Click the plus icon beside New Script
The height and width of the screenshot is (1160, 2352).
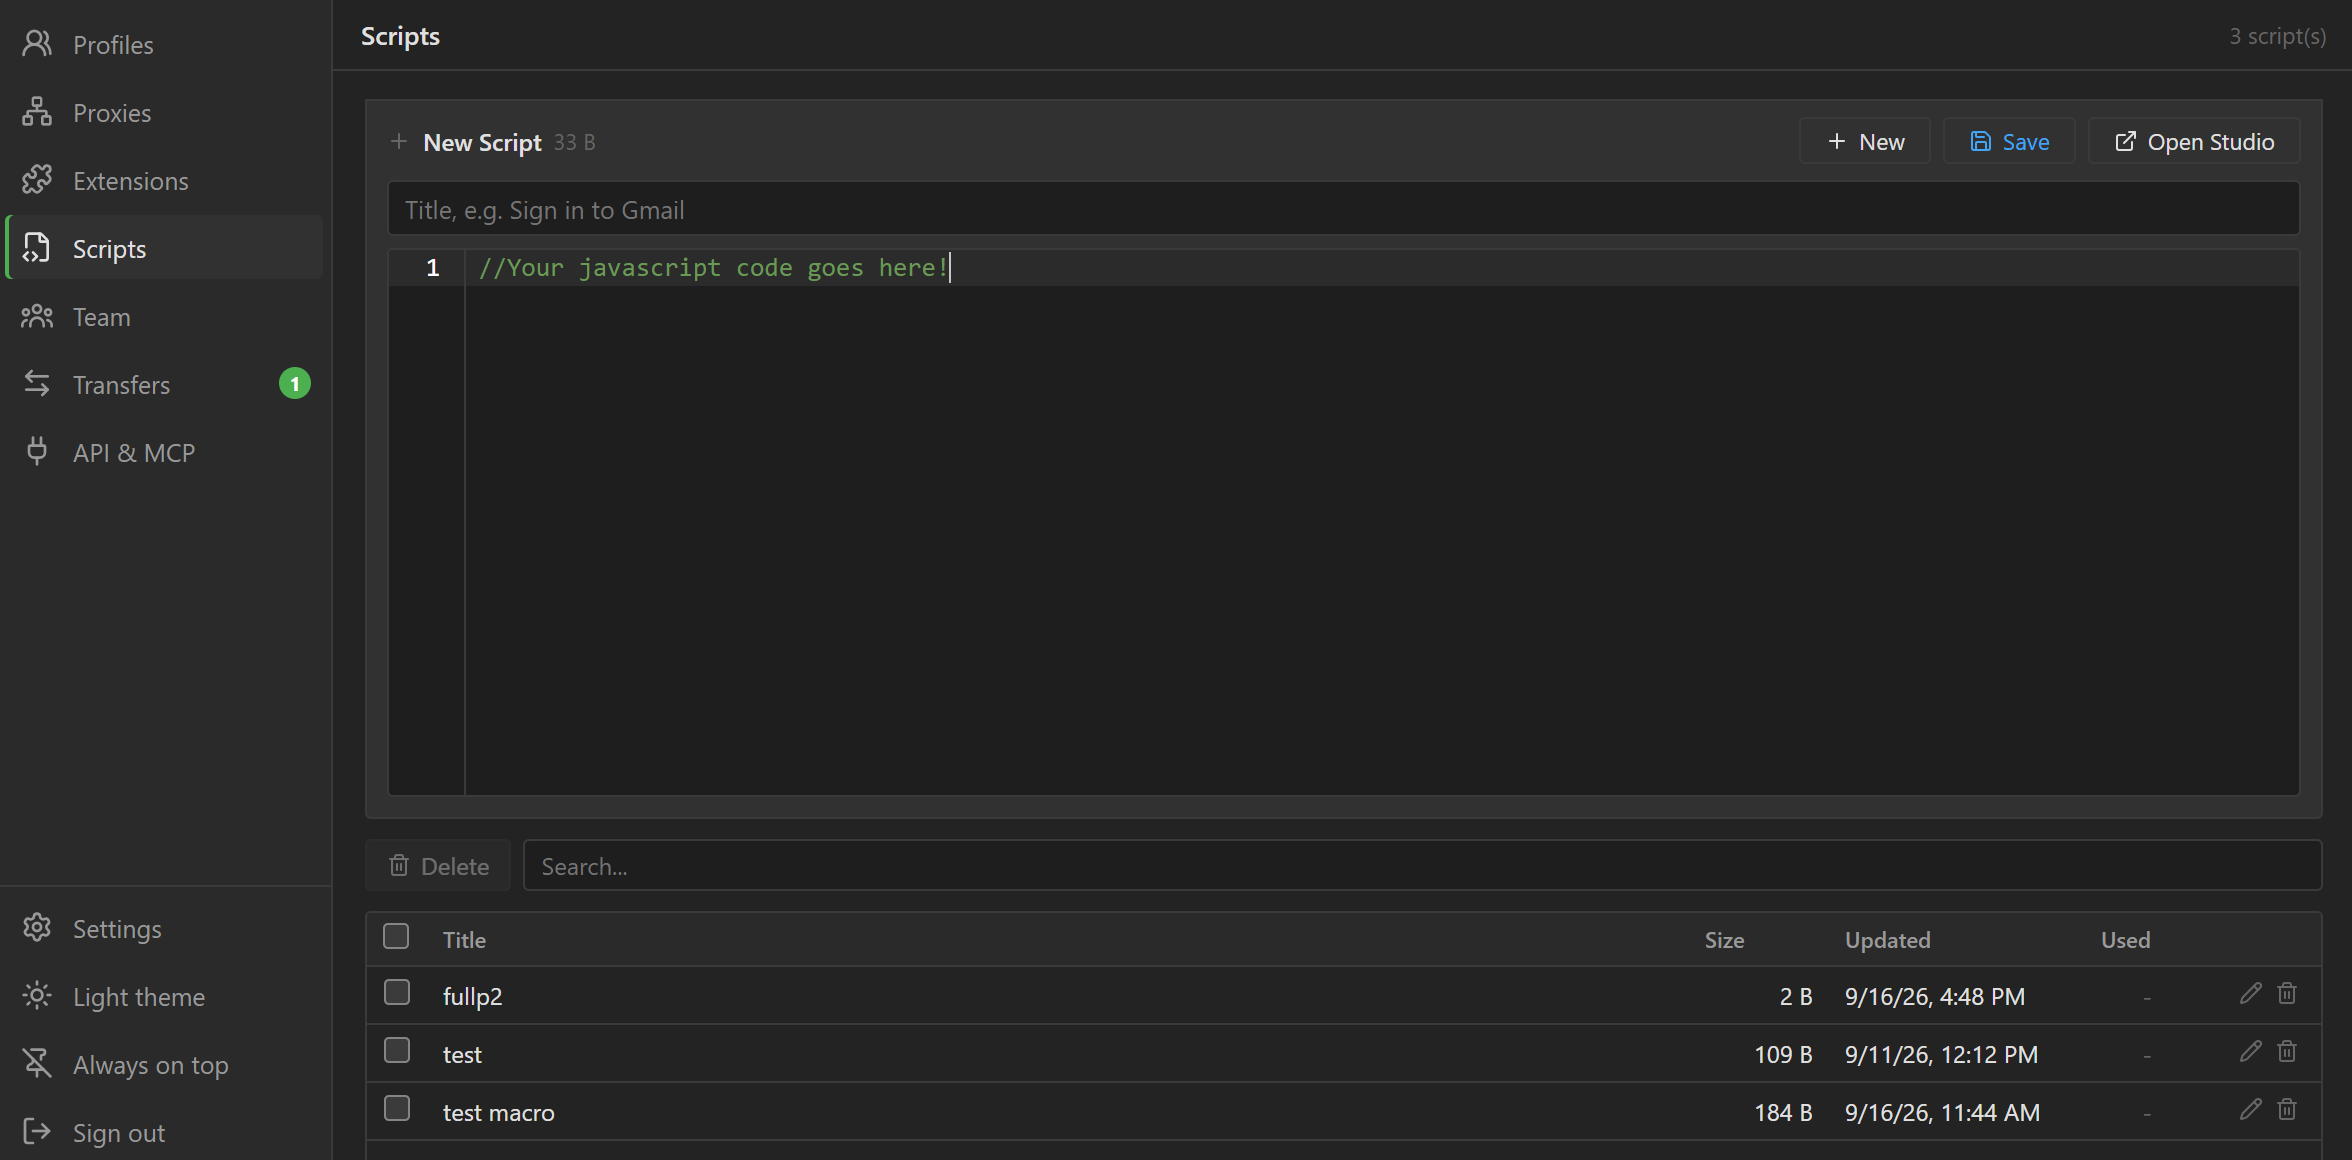399,142
